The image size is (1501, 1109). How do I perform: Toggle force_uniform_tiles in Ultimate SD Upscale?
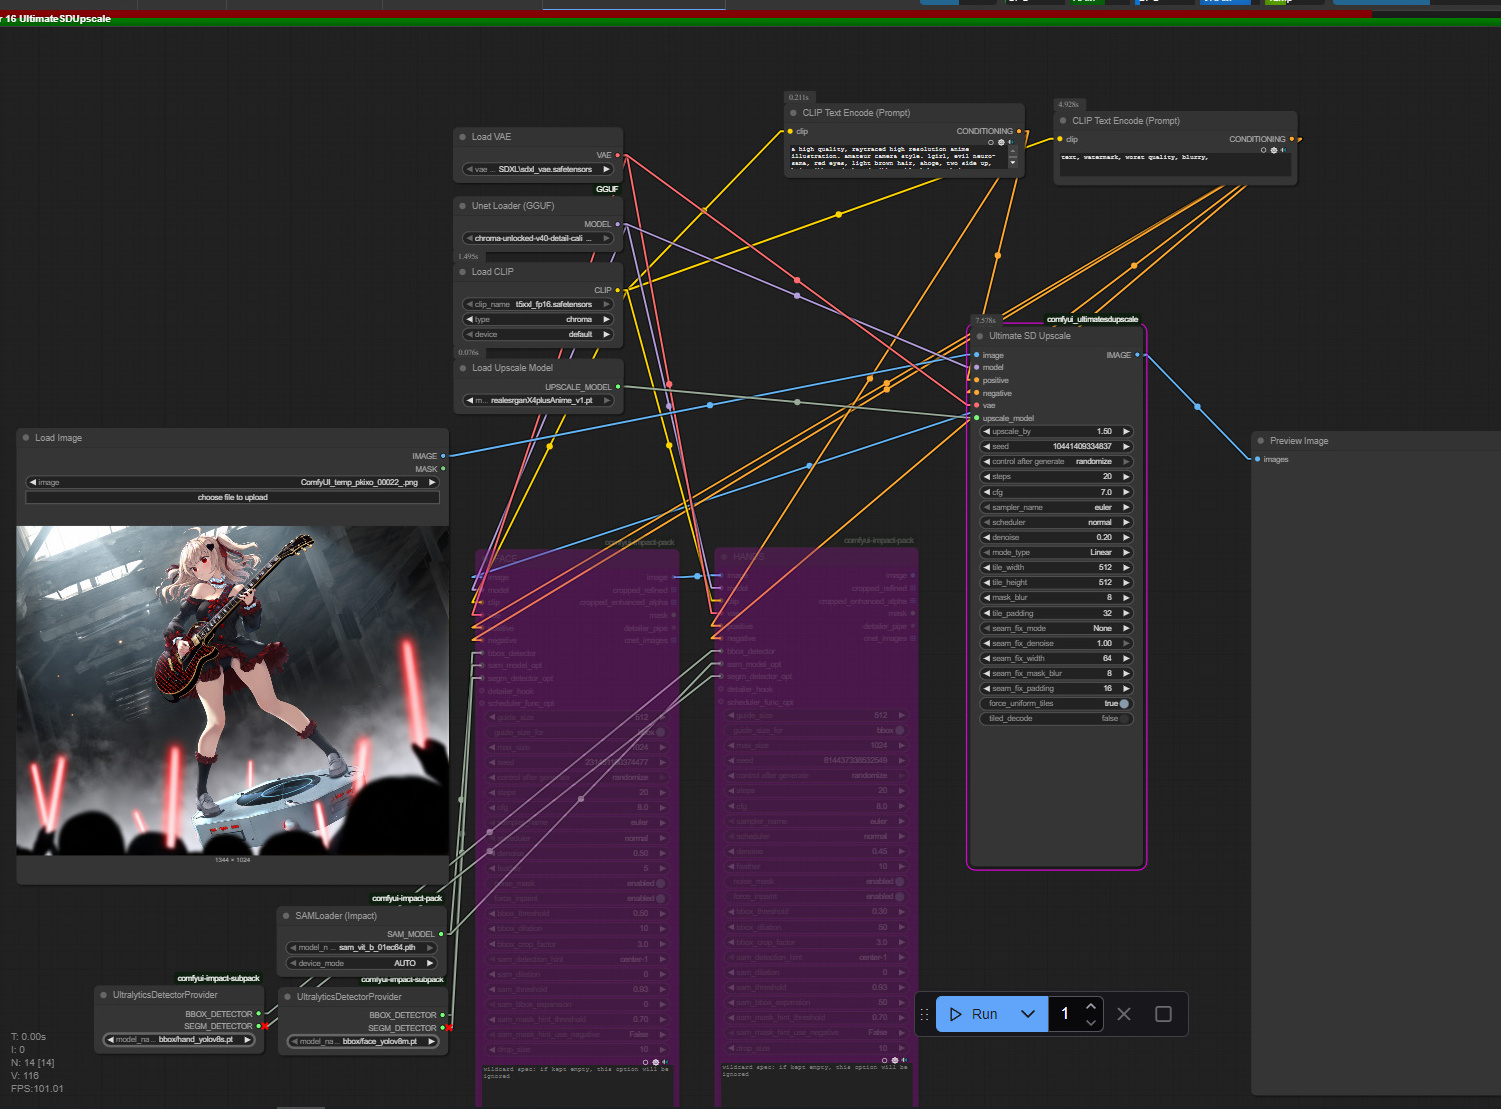click(1057, 704)
